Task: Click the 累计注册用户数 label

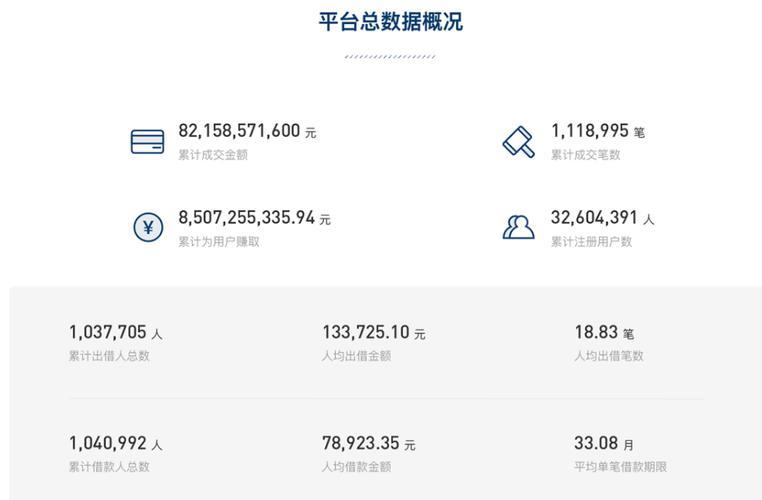Action: (x=591, y=241)
